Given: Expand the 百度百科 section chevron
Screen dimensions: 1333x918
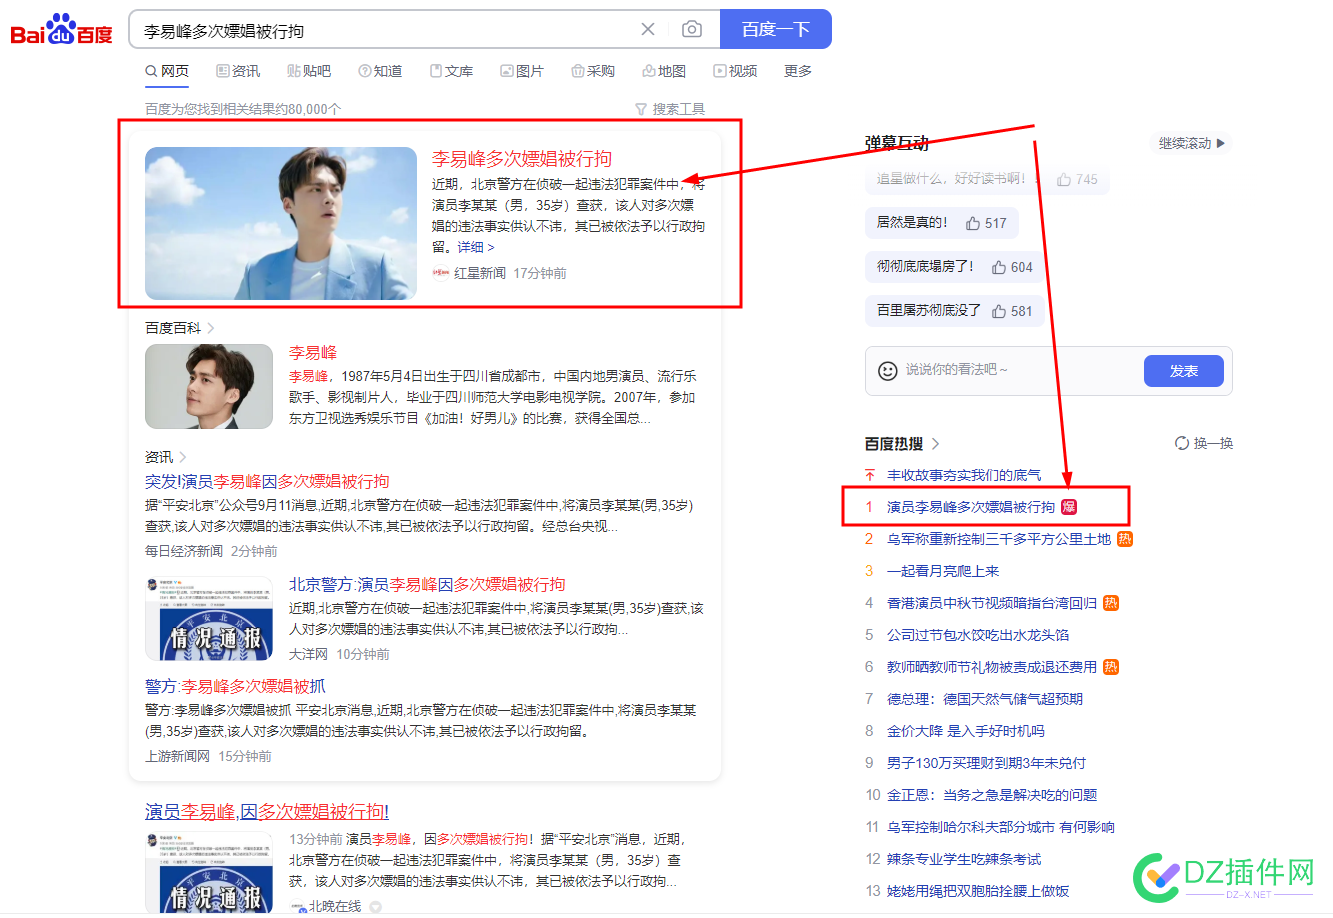Looking at the screenshot, I should [211, 328].
